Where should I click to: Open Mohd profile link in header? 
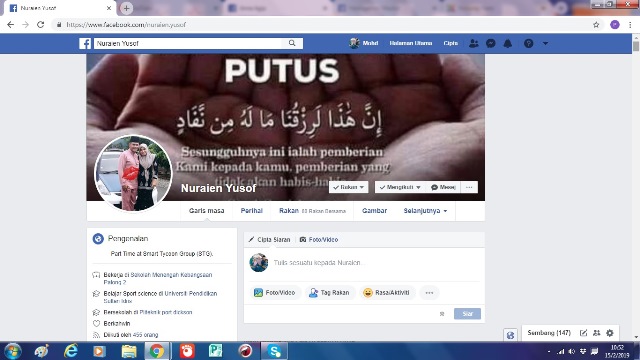point(364,43)
